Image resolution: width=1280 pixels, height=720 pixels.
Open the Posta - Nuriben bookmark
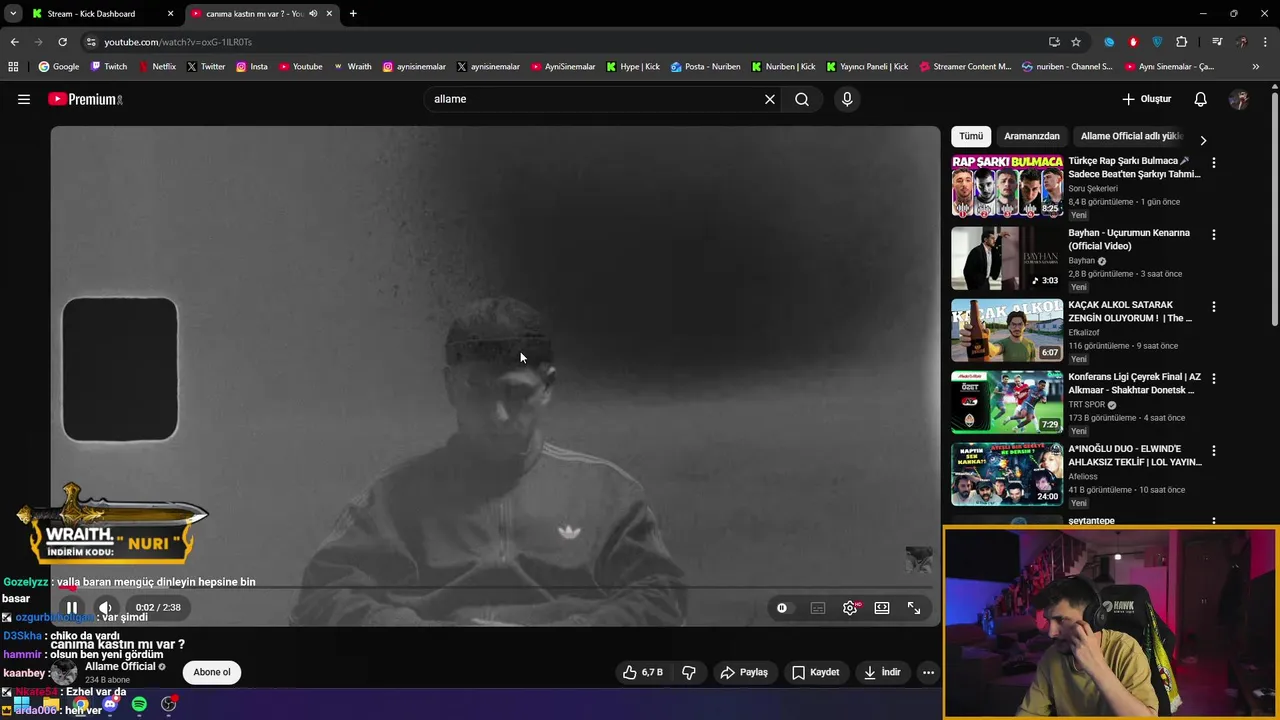[x=705, y=67]
